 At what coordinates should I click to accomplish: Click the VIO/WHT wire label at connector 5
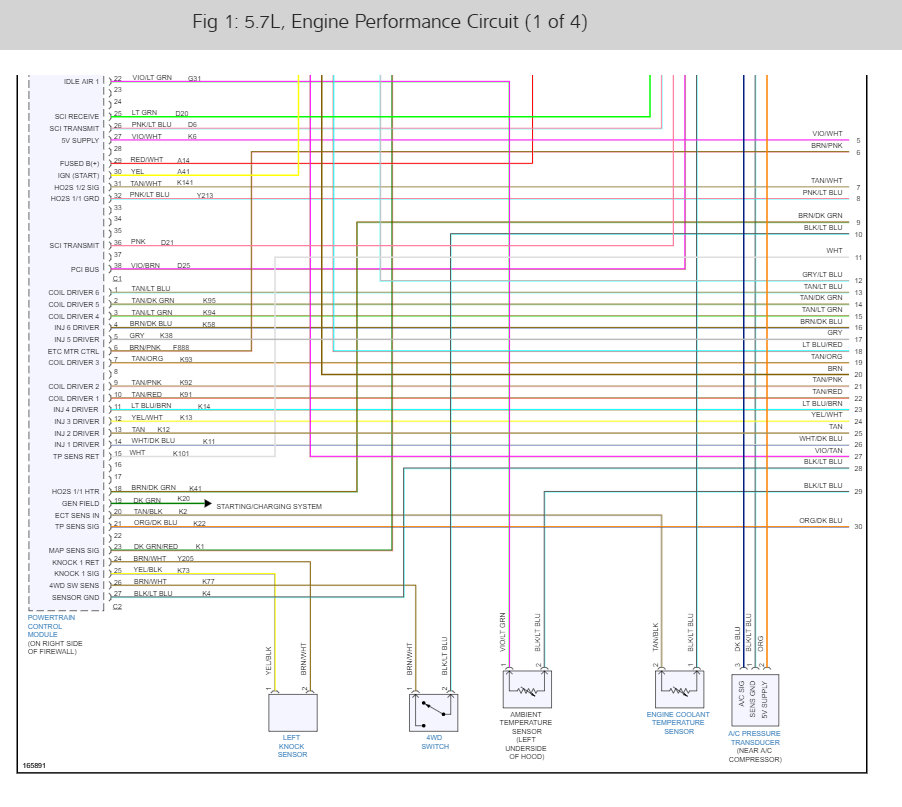coord(827,133)
